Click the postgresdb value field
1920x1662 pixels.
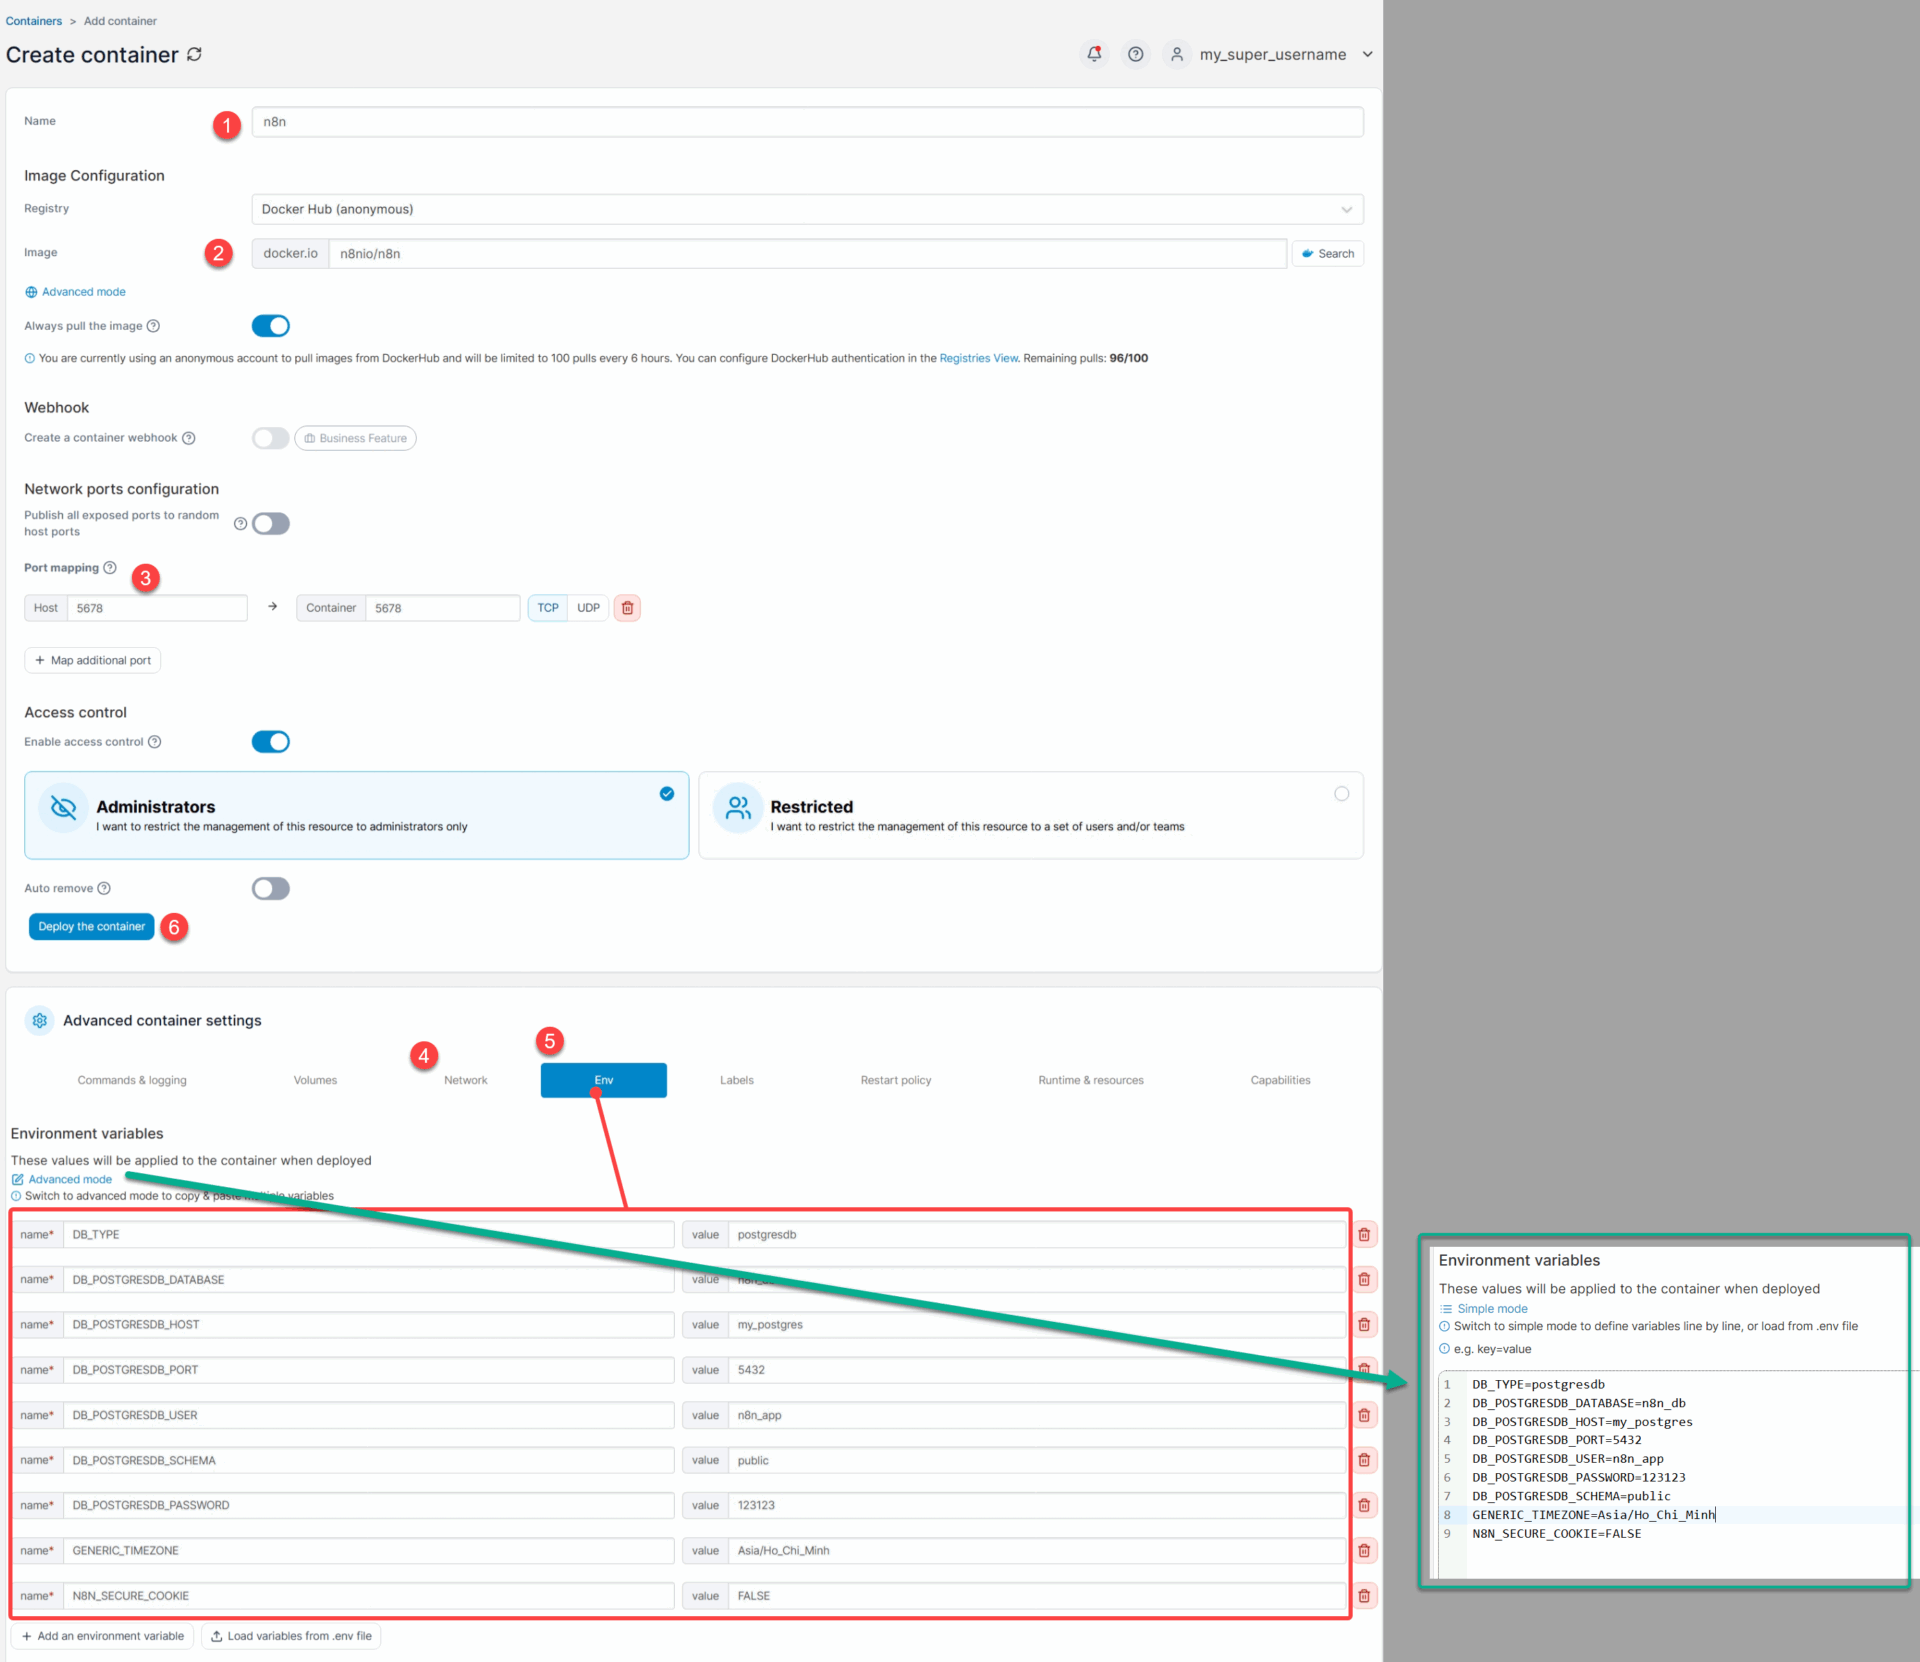click(1037, 1235)
